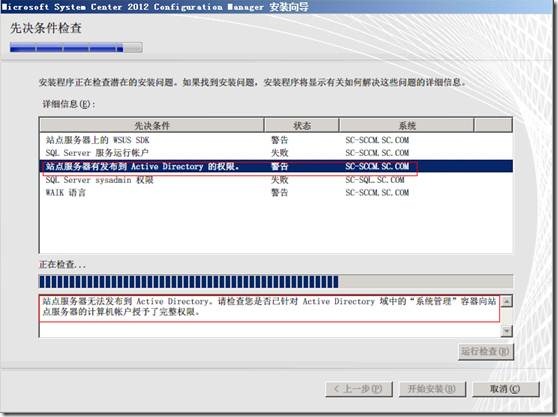Click the 失败 status of sysadmin 权限 row
This screenshot has height=417, width=558.
280,180
